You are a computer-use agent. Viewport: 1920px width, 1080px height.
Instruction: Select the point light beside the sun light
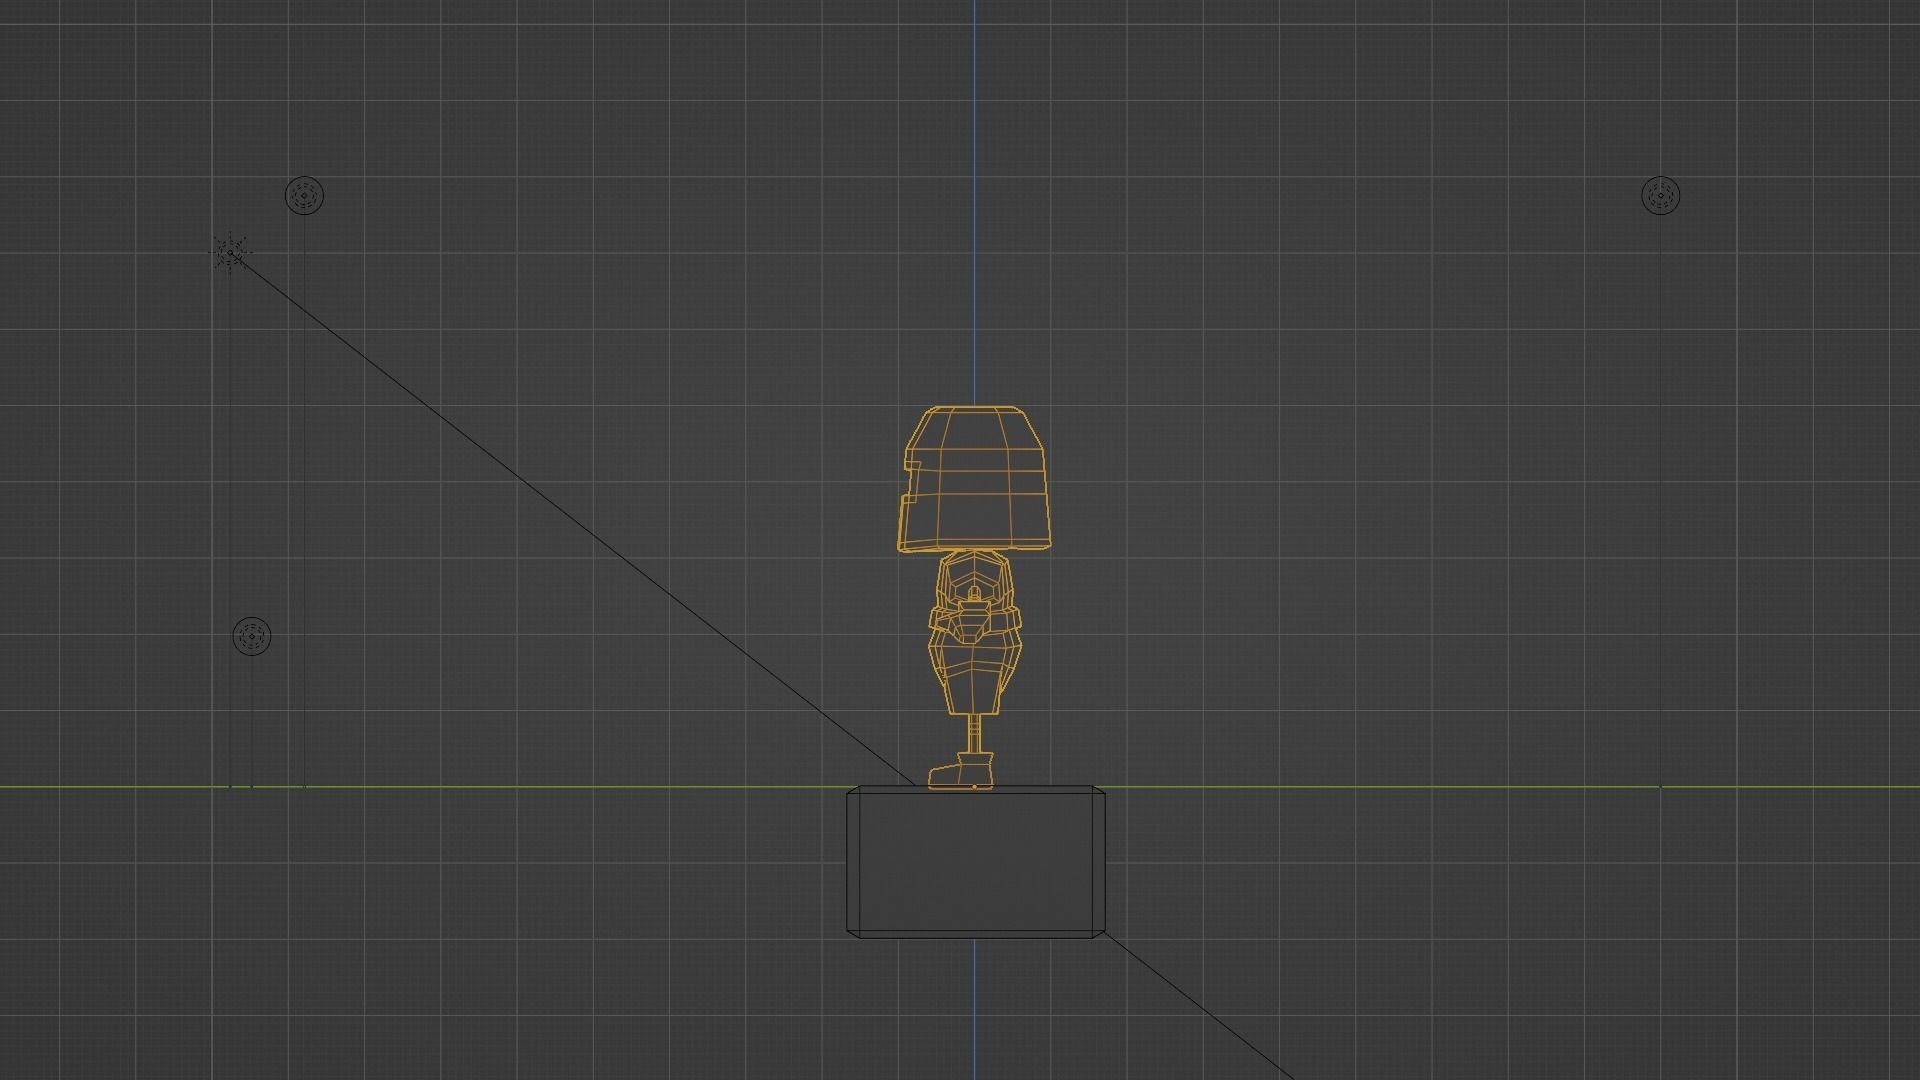tap(305, 195)
